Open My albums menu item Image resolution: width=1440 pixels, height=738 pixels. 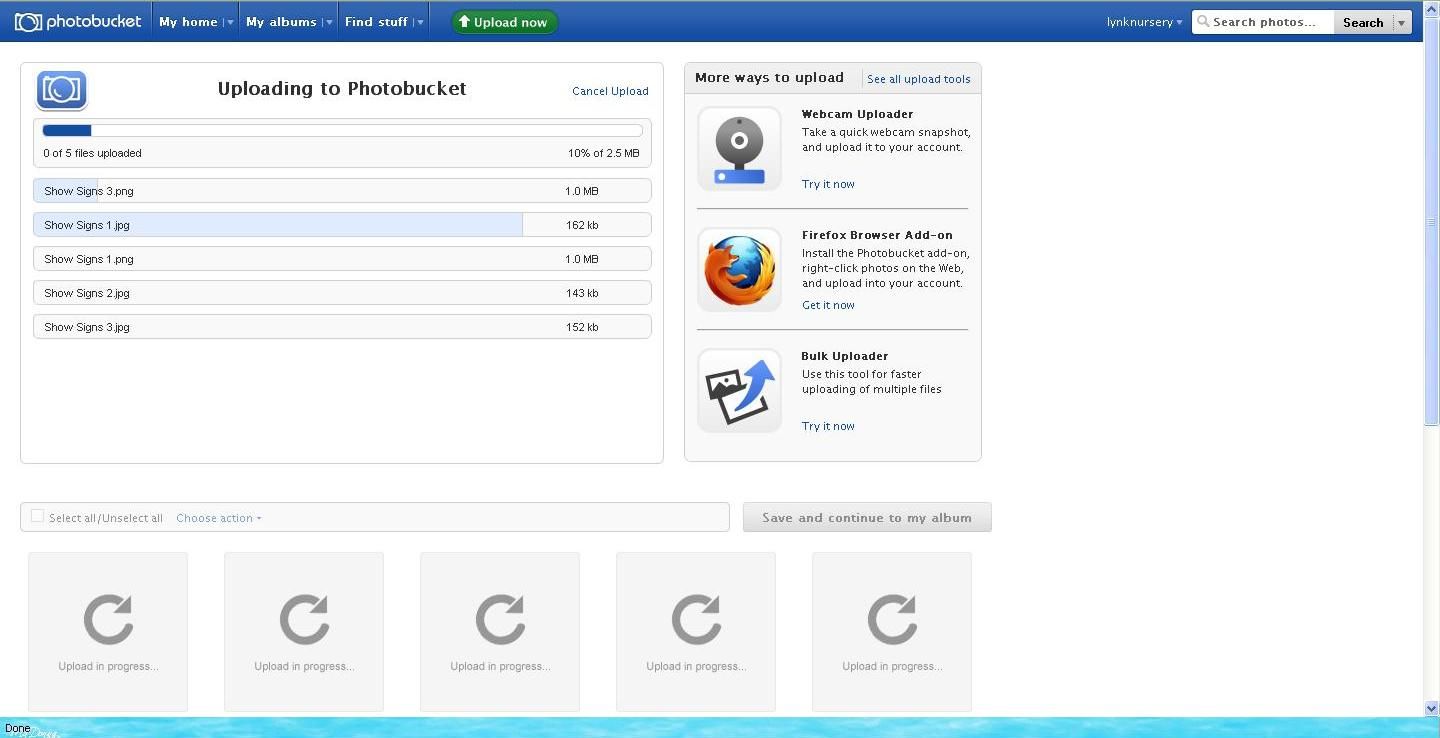[281, 22]
